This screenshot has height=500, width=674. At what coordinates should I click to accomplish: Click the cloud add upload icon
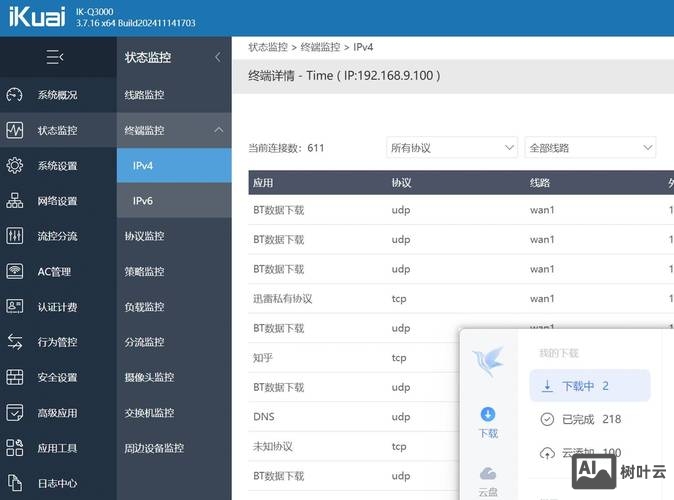(x=547, y=453)
